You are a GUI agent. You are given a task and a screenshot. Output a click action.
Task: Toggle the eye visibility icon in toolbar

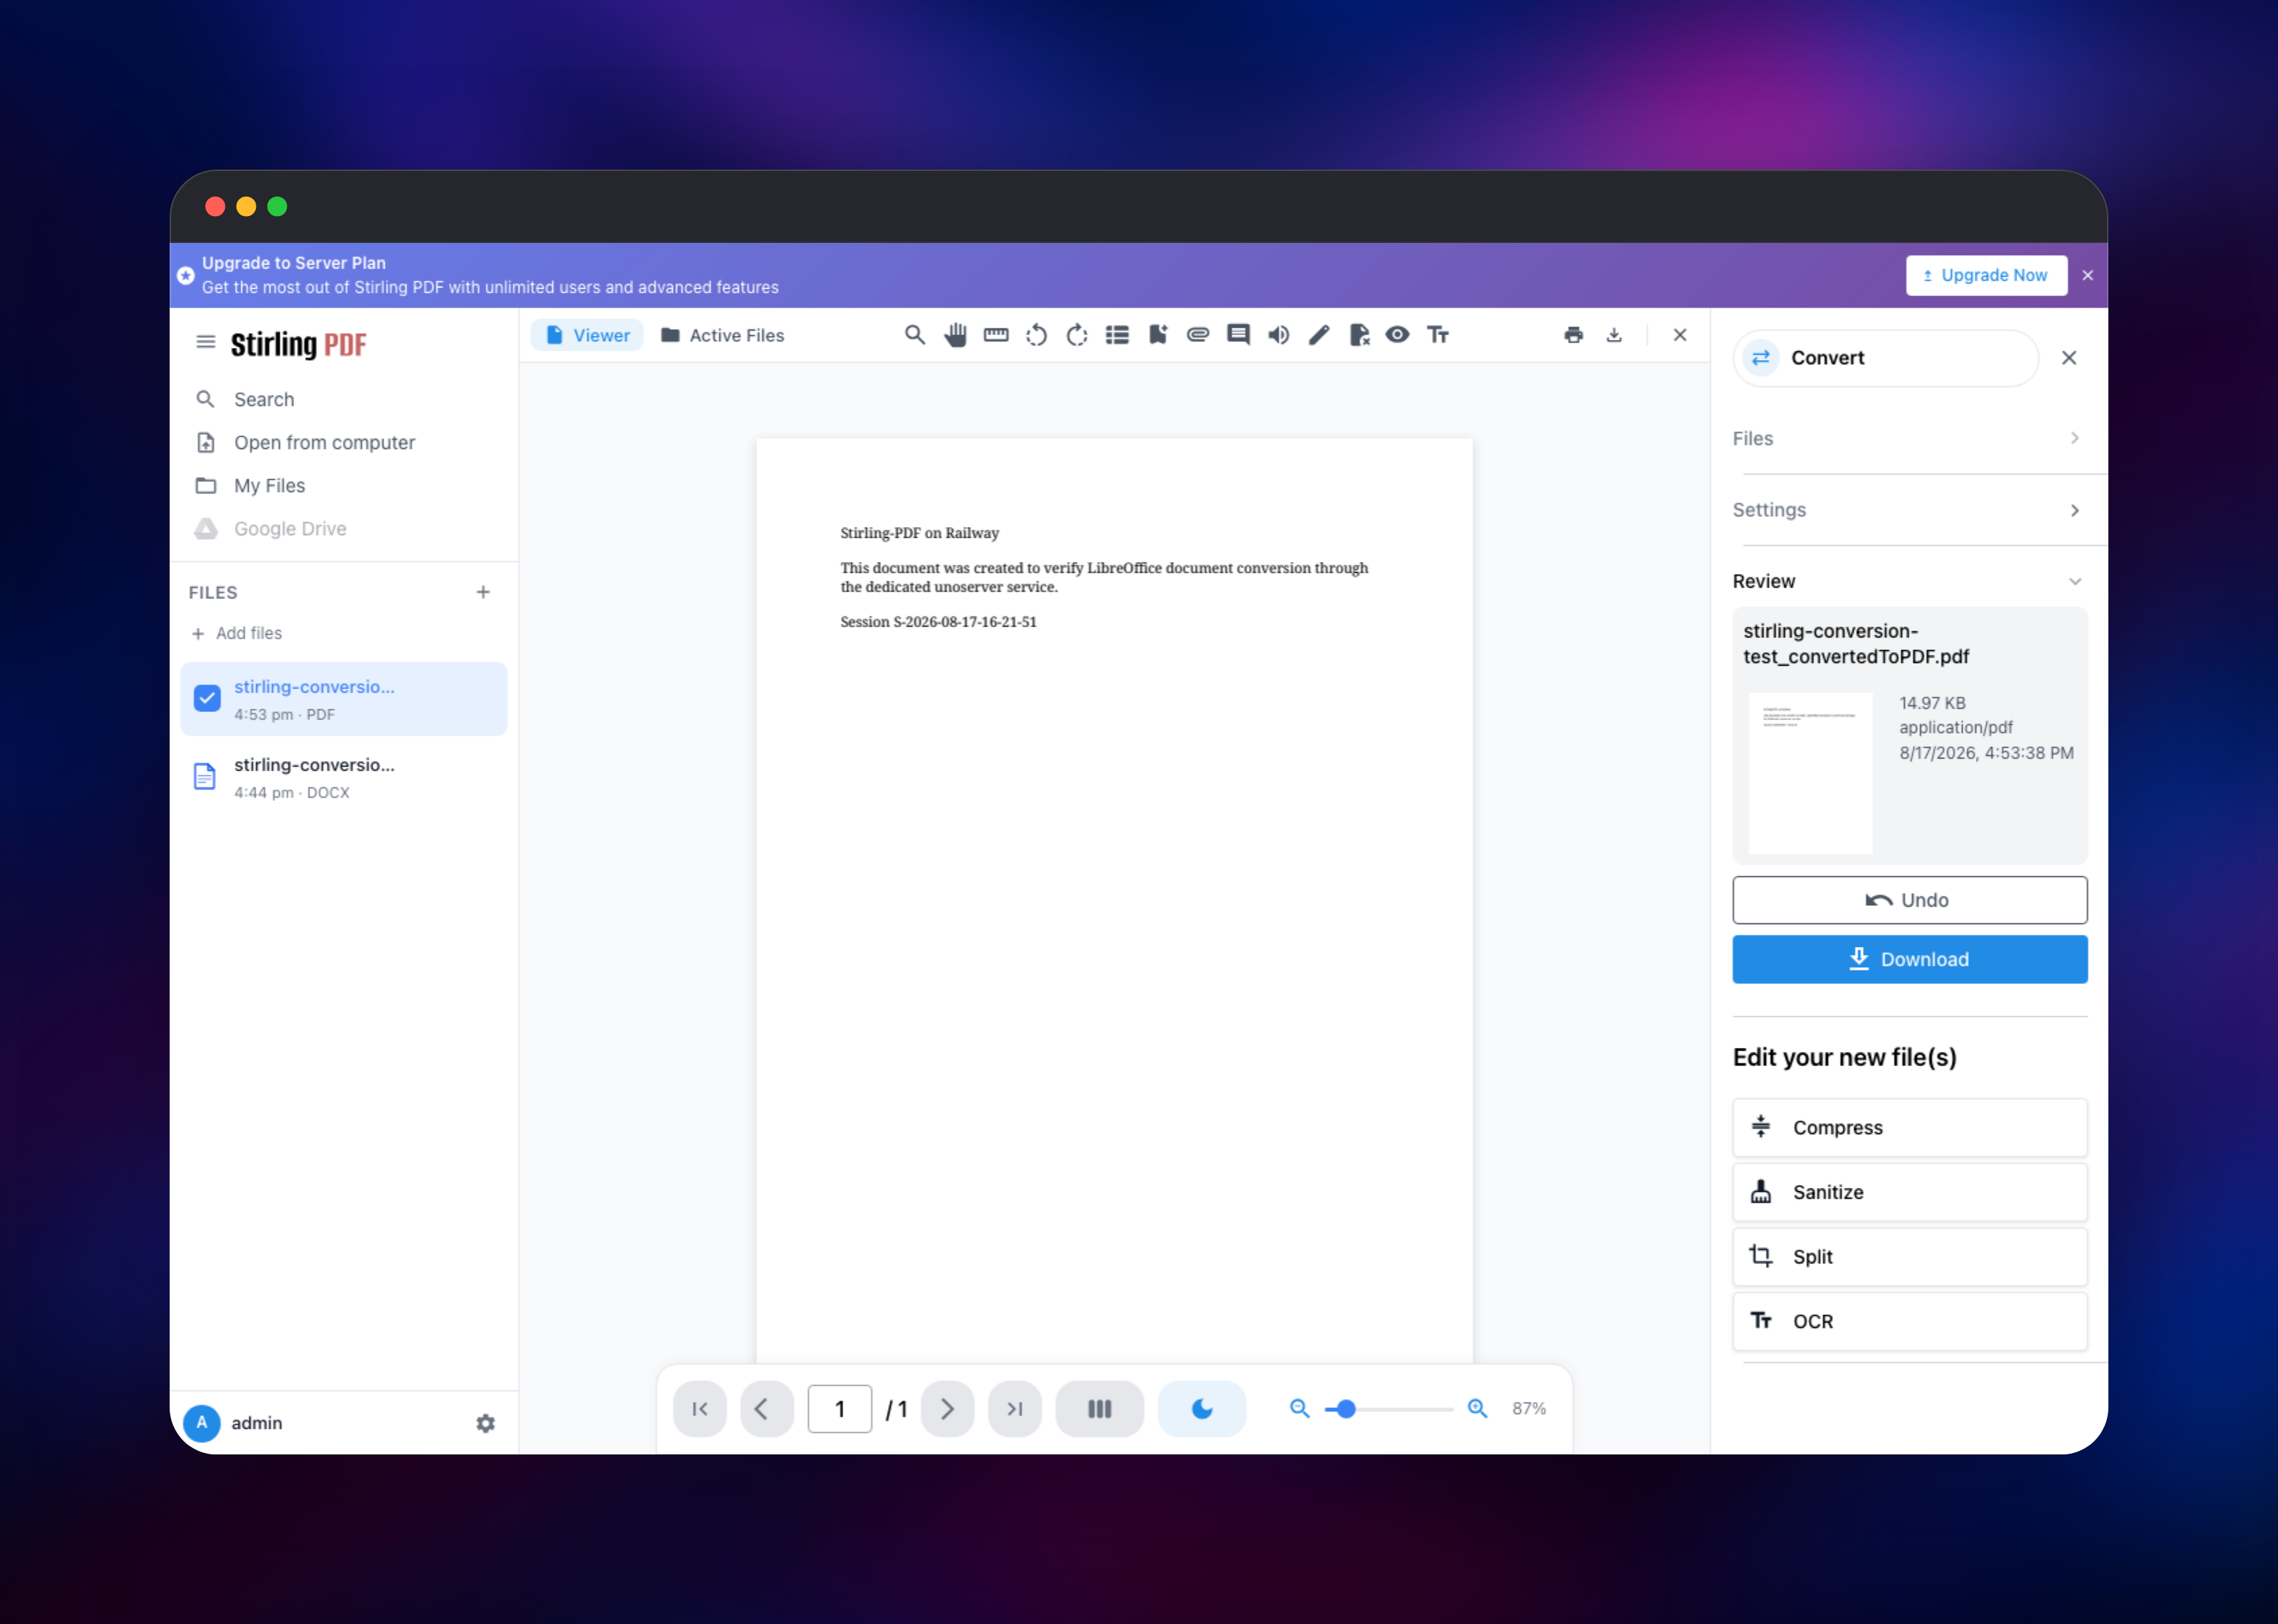point(1398,335)
